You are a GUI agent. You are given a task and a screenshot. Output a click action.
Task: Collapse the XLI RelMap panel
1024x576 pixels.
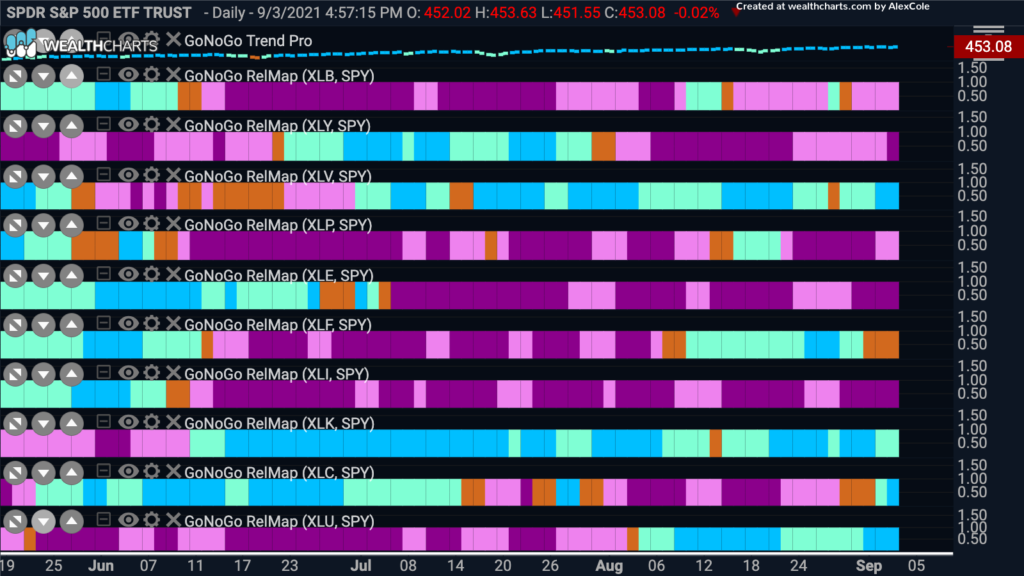pyautogui.click(x=103, y=372)
